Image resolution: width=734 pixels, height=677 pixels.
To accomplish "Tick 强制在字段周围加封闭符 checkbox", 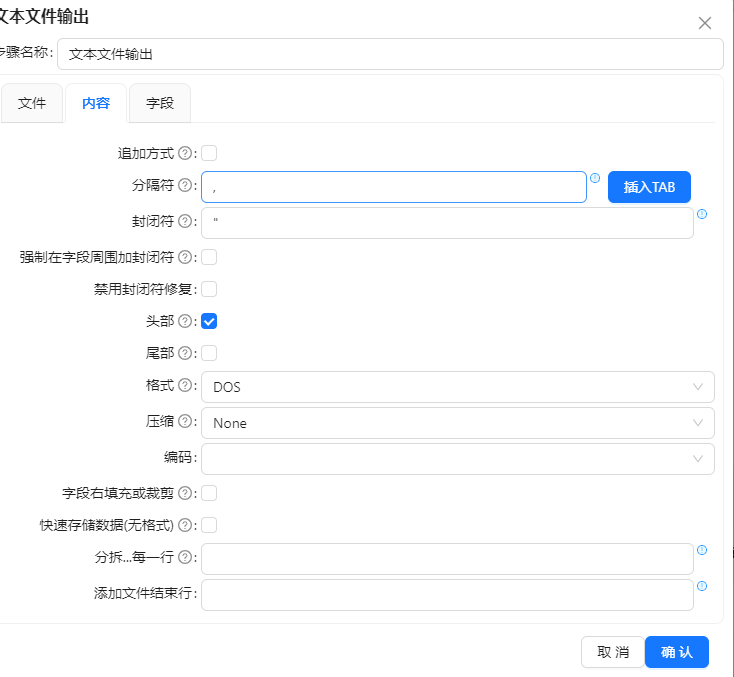I will coord(210,257).
